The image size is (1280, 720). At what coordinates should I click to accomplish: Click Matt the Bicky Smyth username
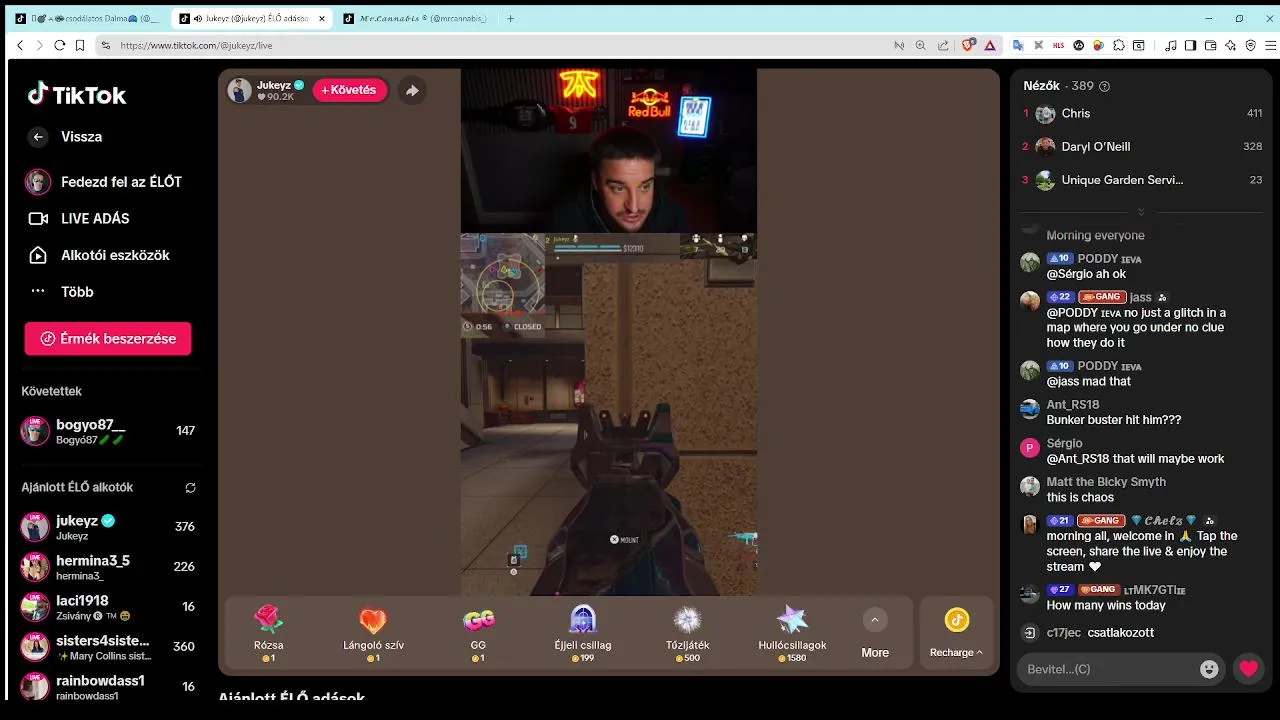coord(1106,482)
